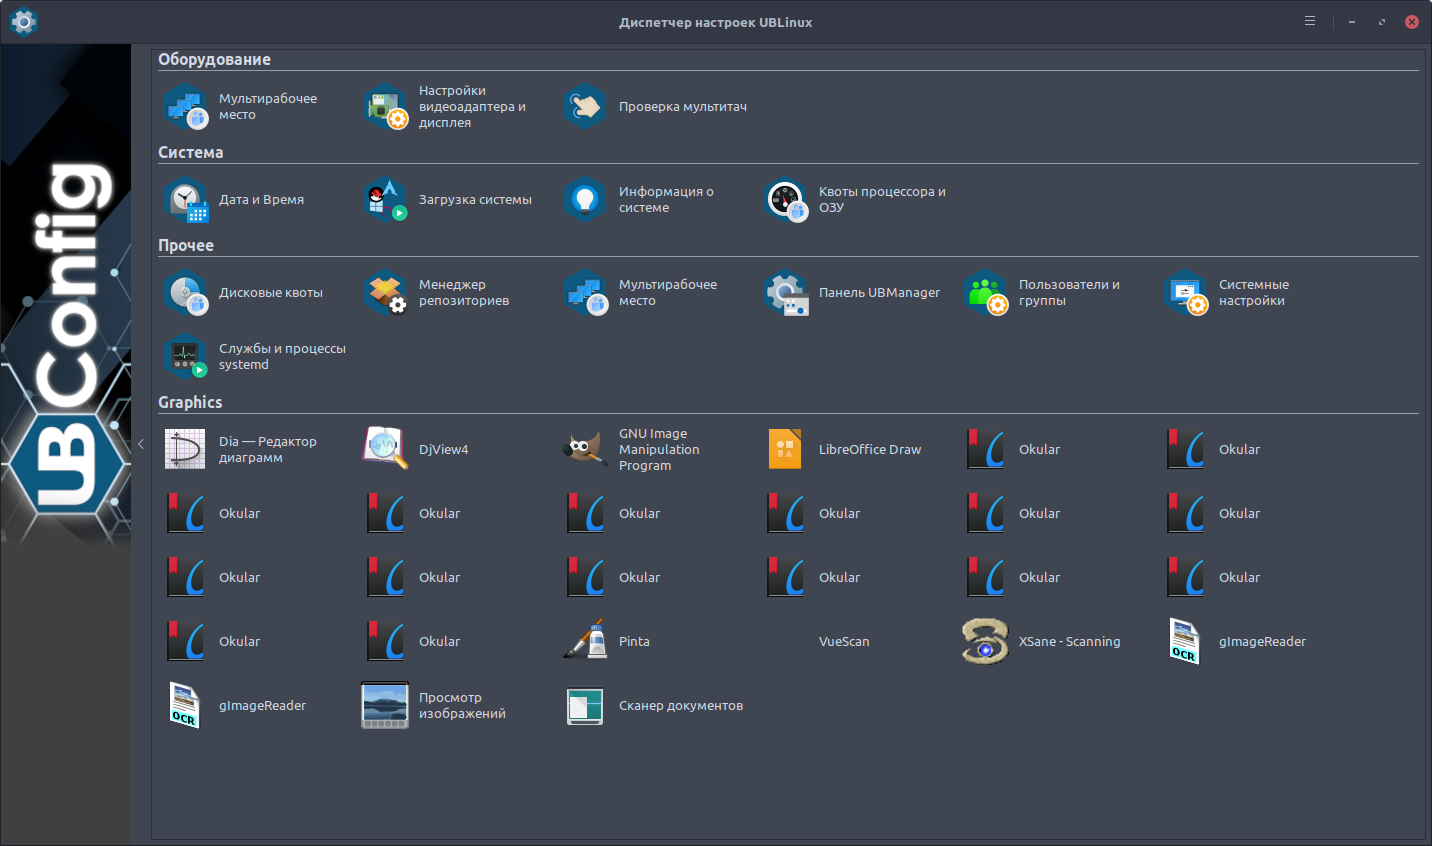Open Менеджер репозиториев package icon
This screenshot has width=1432, height=846.
(385, 293)
